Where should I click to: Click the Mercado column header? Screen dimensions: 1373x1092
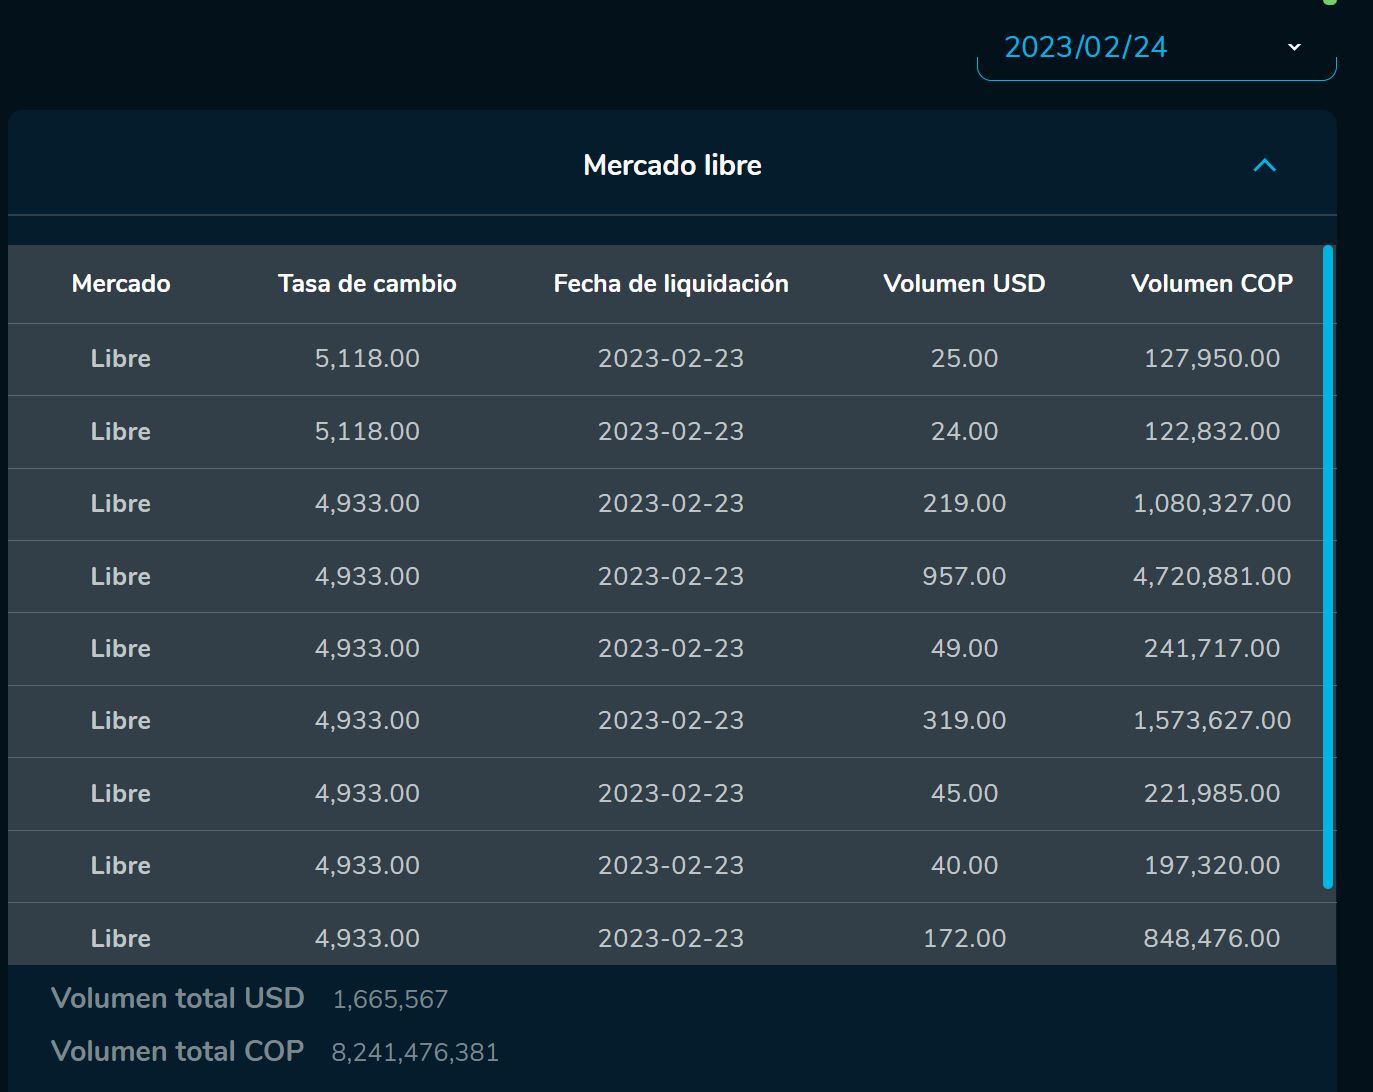pyautogui.click(x=121, y=284)
